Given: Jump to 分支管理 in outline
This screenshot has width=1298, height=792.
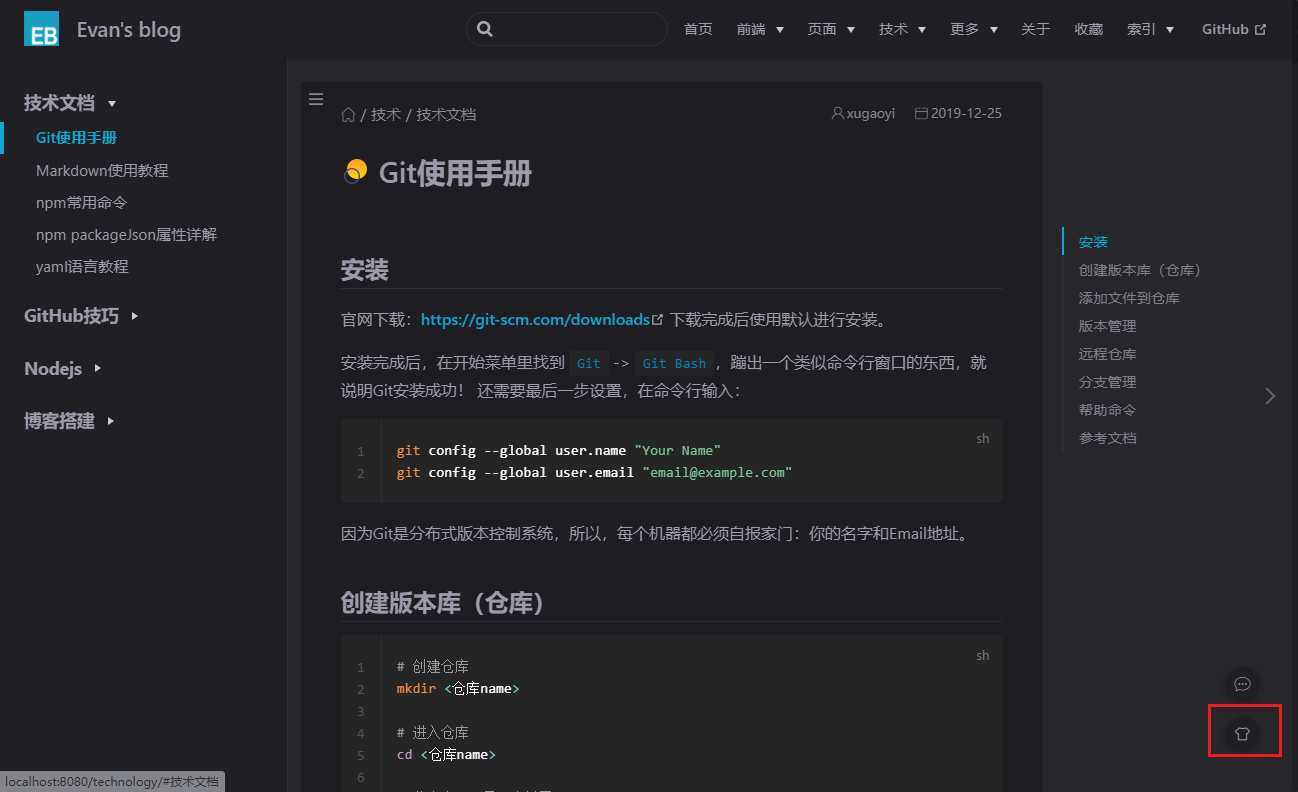Looking at the screenshot, I should [x=1107, y=382].
